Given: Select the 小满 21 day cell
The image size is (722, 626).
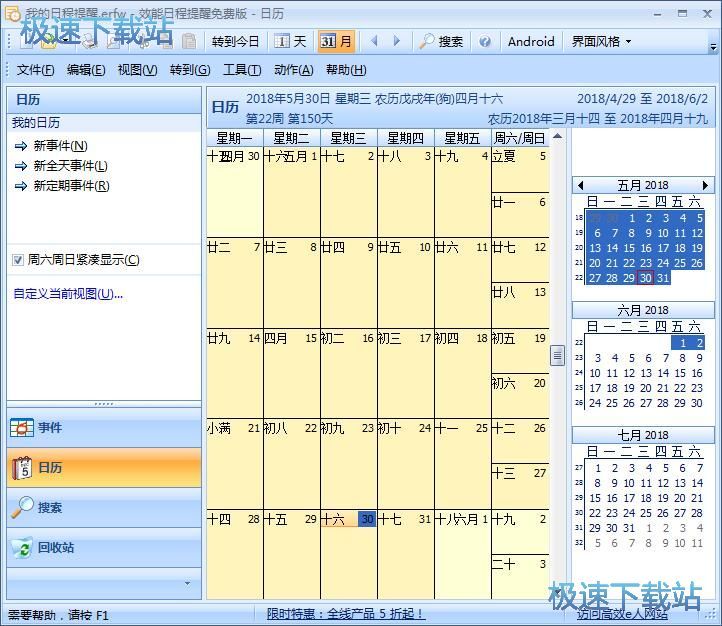Looking at the screenshot, I should [x=234, y=464].
